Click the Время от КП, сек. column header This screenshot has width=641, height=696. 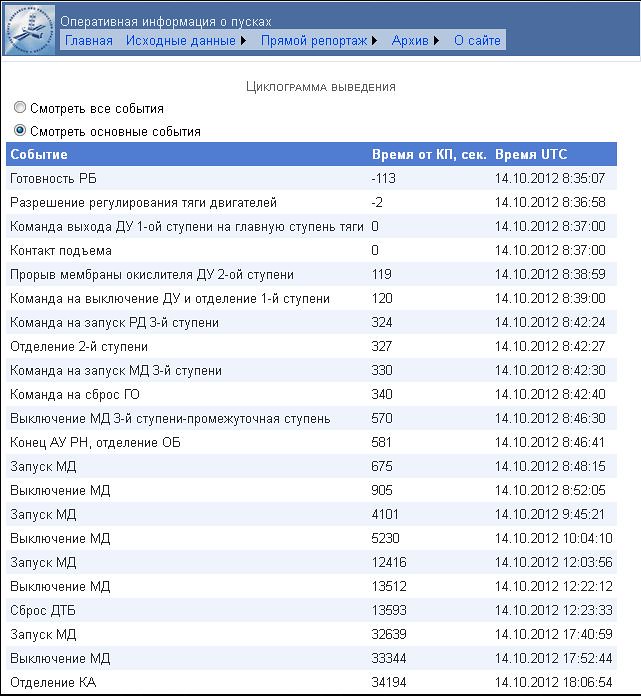(429, 155)
